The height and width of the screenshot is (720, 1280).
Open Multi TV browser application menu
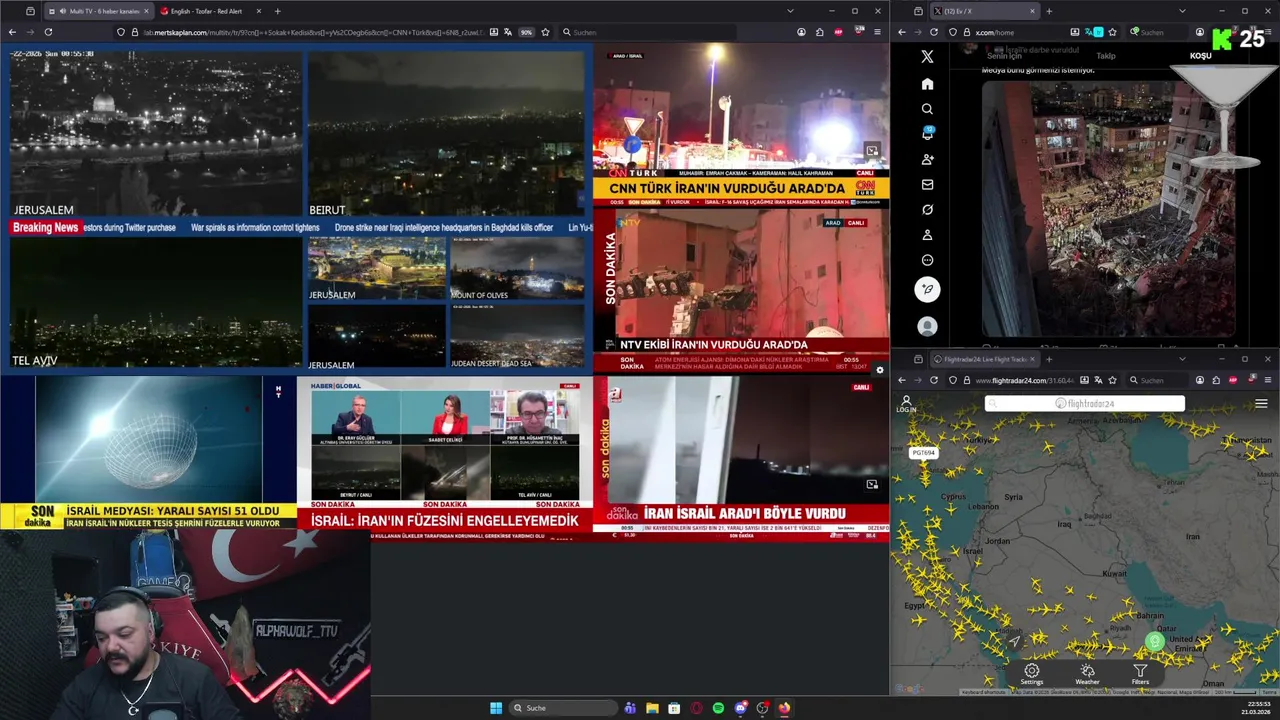pyautogui.click(x=876, y=32)
